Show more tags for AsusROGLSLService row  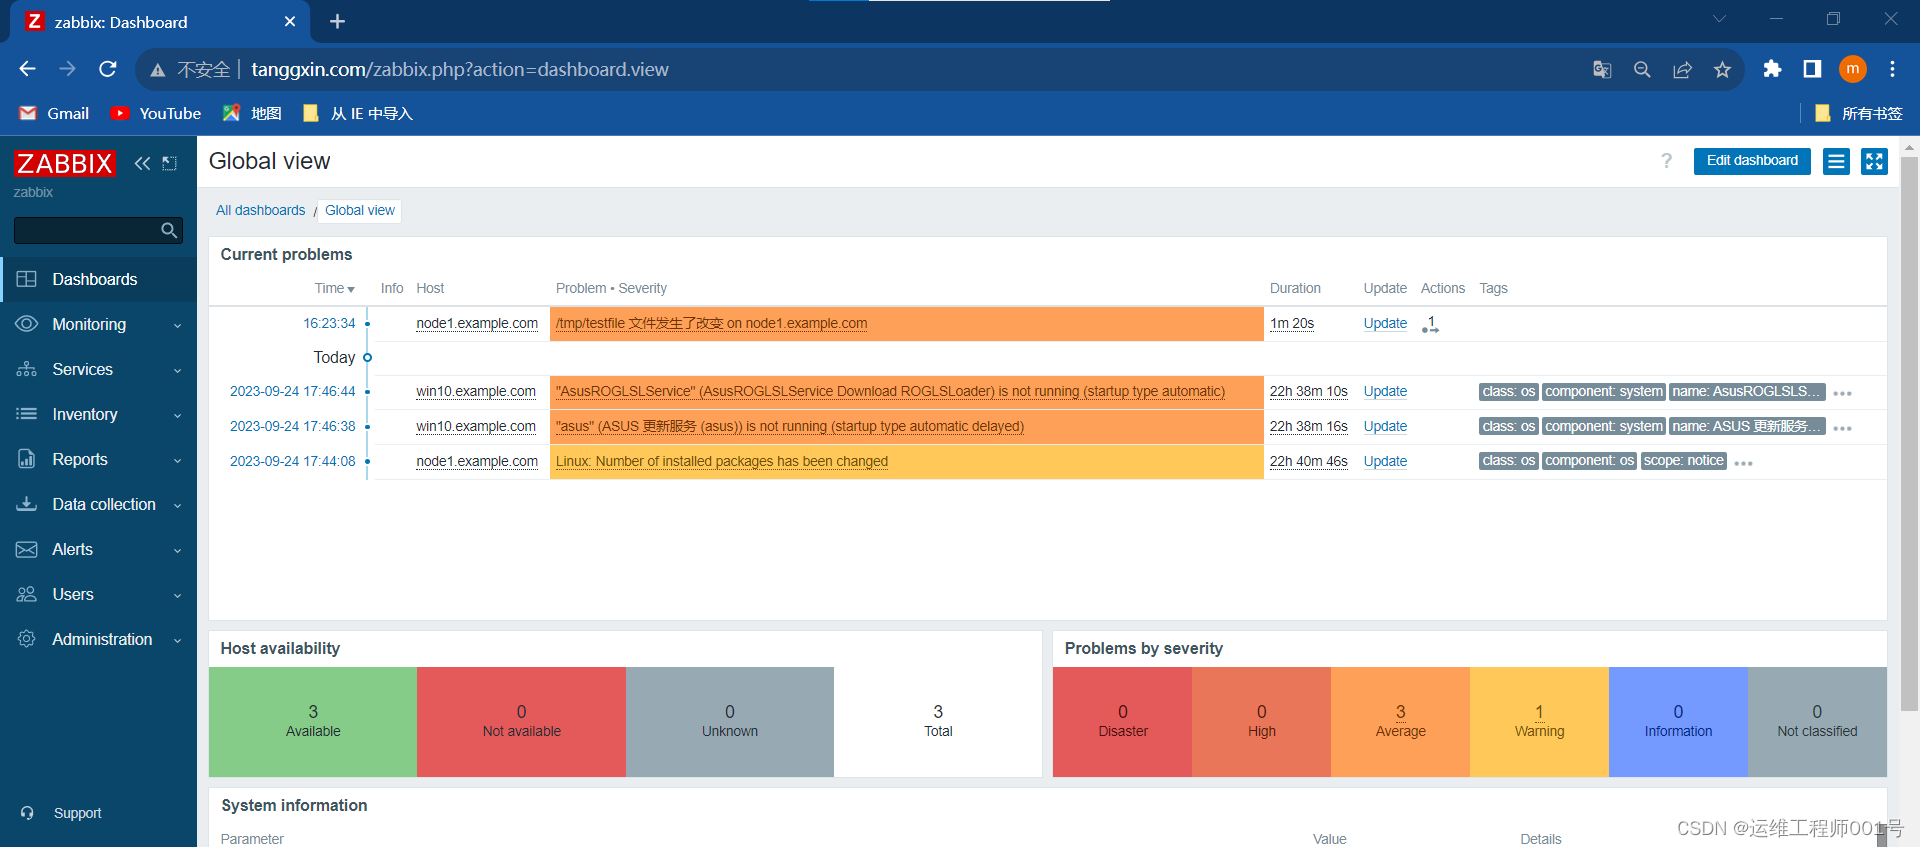point(1843,393)
